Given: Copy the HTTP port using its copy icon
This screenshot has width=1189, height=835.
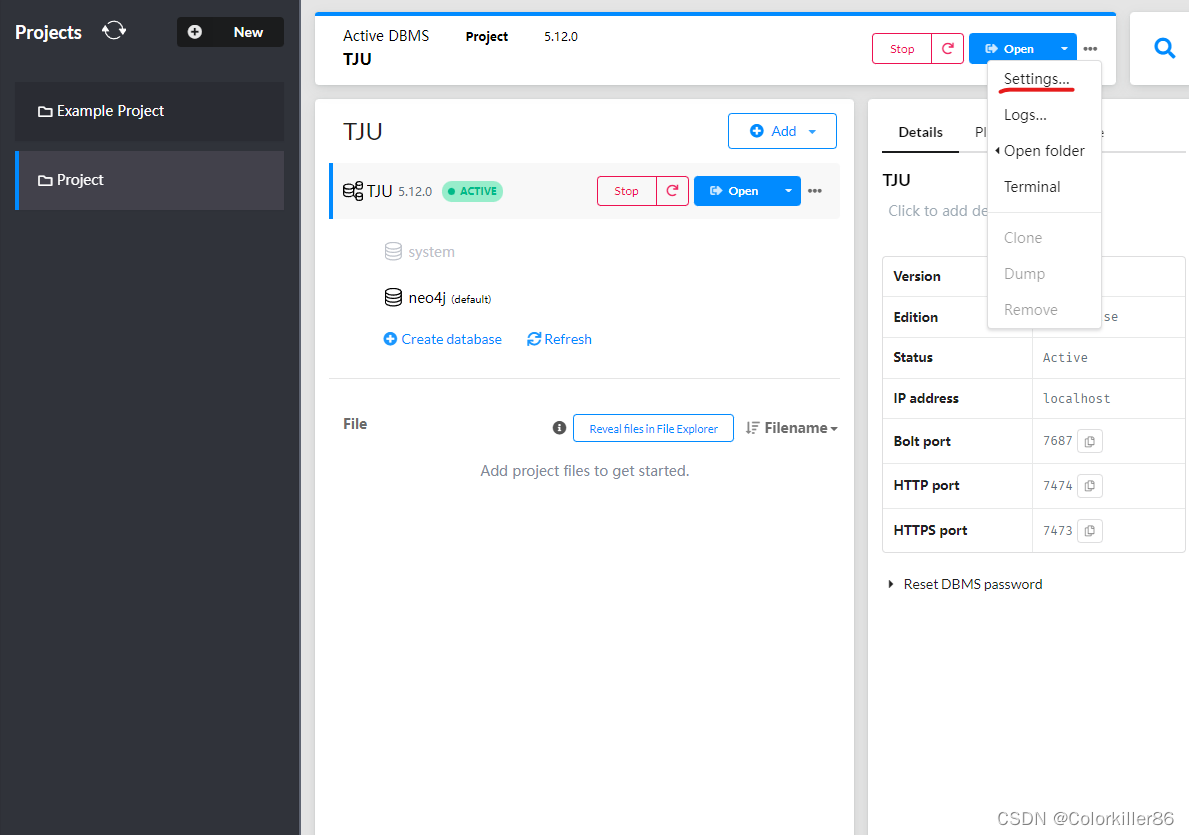Looking at the screenshot, I should pos(1089,485).
